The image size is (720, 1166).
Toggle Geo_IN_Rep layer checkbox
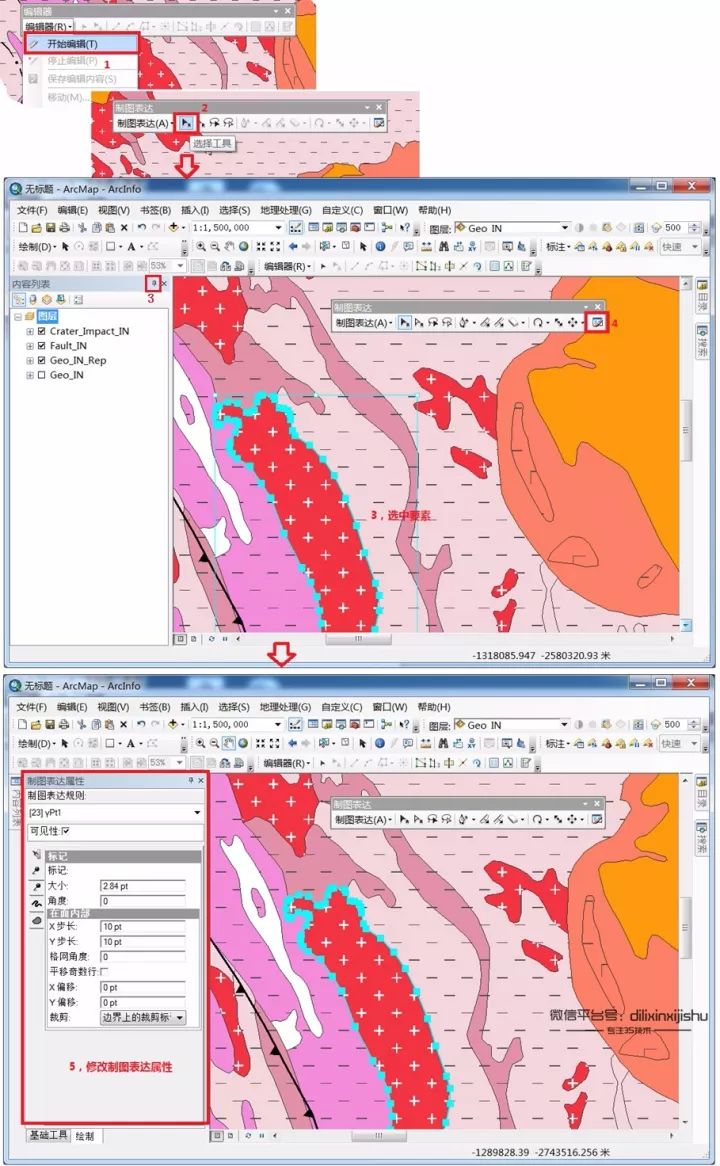[x=42, y=360]
